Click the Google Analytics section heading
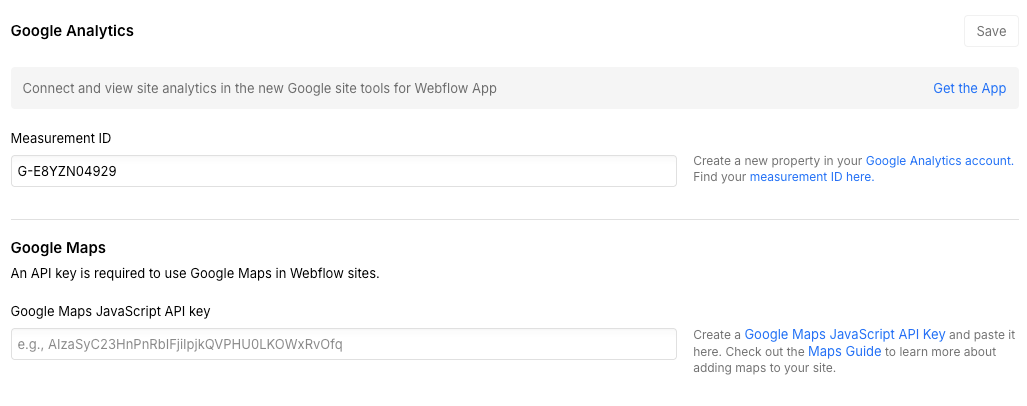 (x=72, y=31)
